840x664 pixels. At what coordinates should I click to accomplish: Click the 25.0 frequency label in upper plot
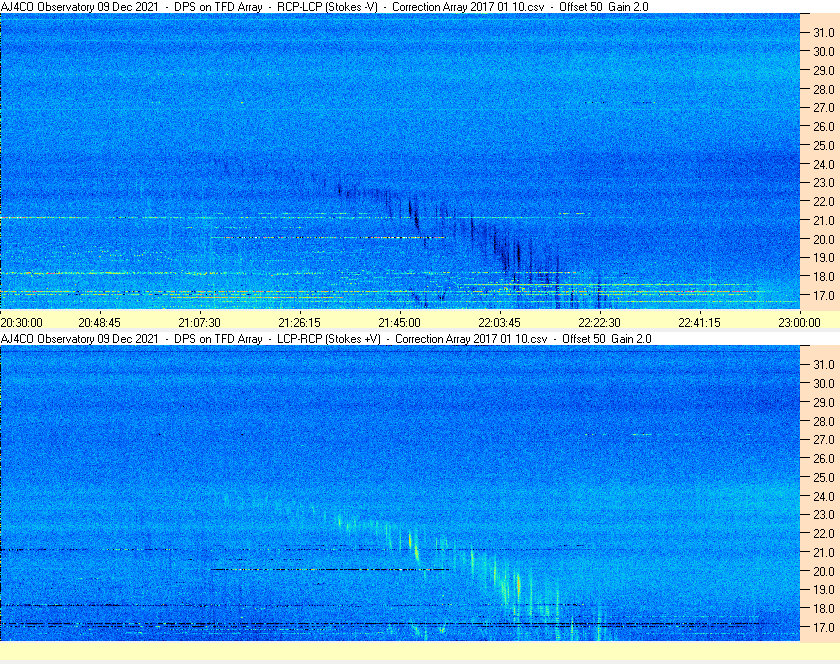pyautogui.click(x=824, y=145)
